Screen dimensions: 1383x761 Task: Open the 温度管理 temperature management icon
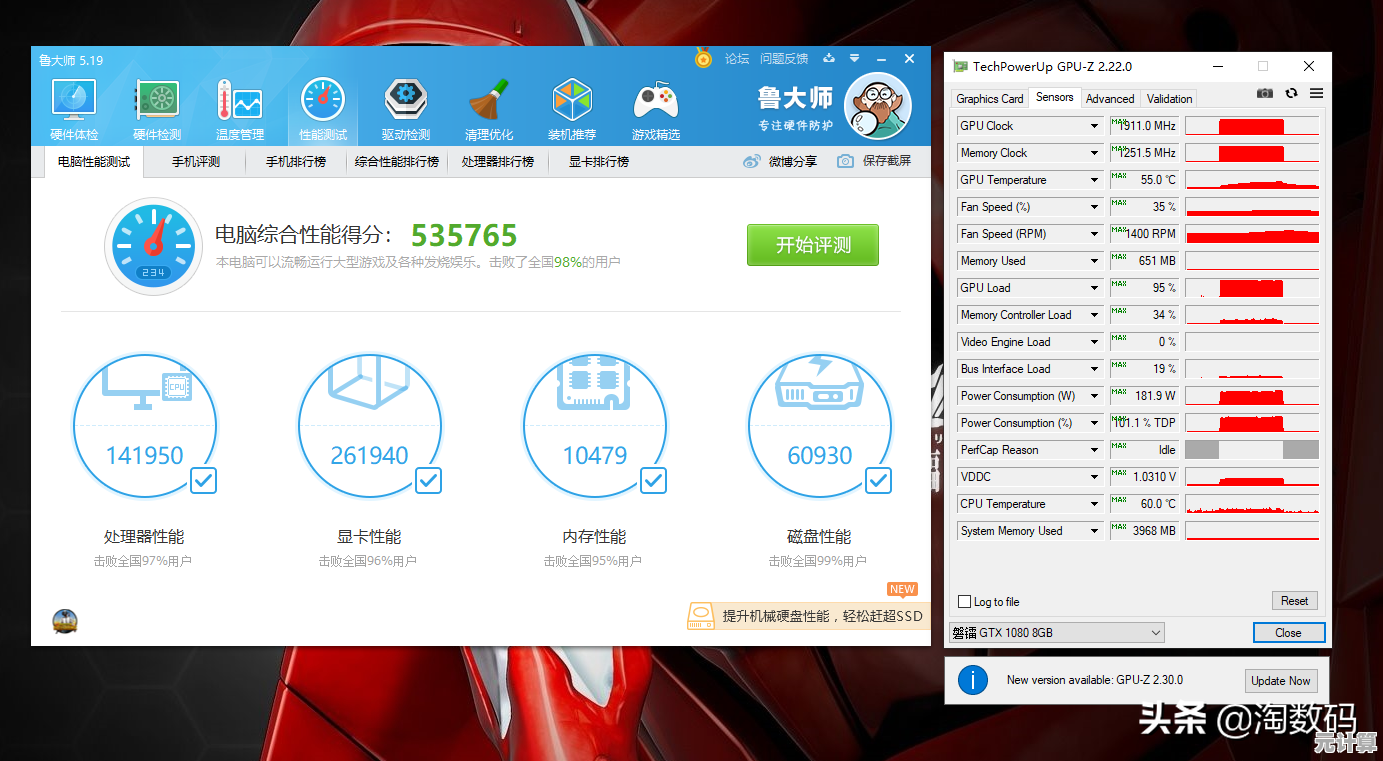tap(240, 101)
